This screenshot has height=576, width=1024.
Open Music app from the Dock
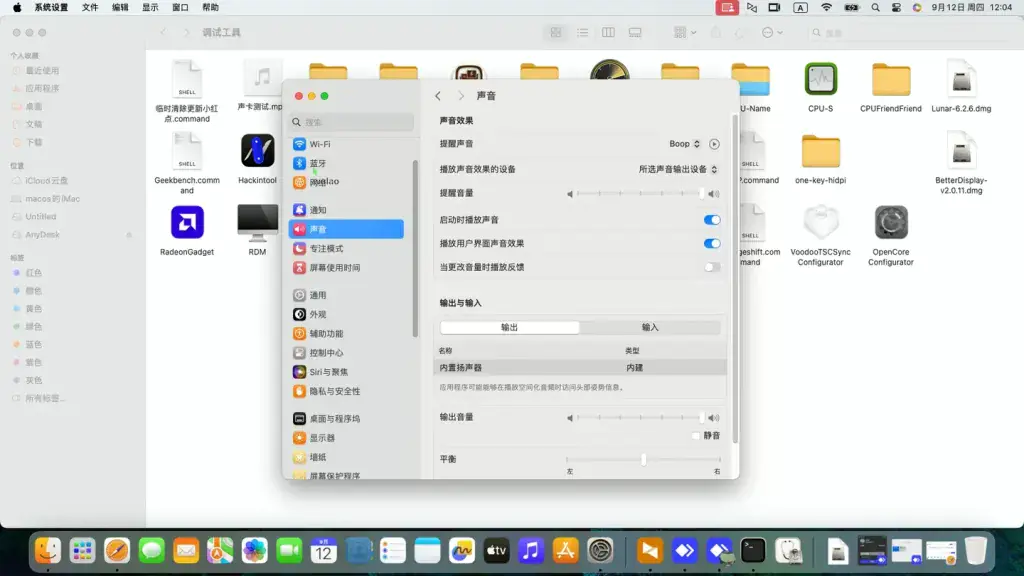(x=531, y=551)
